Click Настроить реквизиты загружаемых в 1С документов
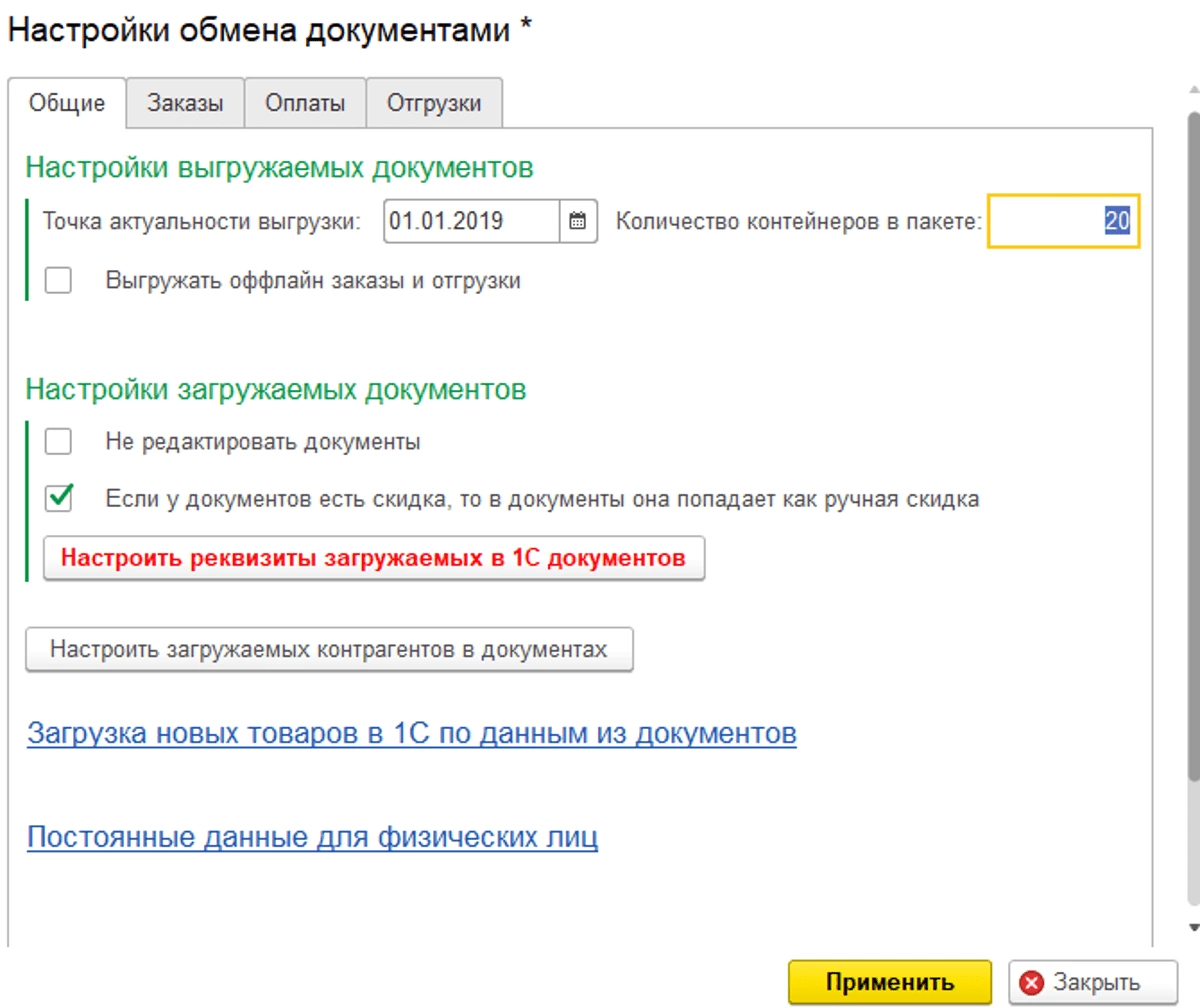1200x1008 pixels. (374, 558)
